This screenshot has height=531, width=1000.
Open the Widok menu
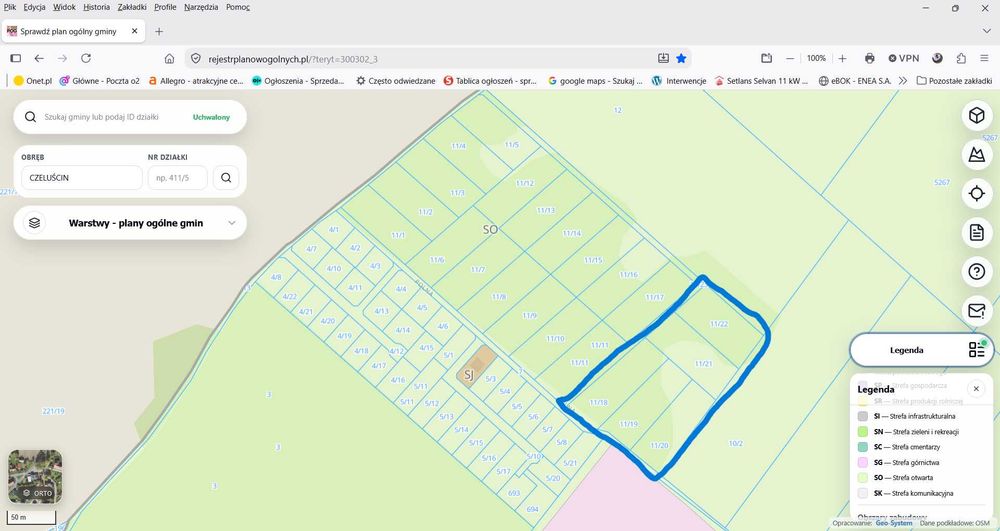pos(64,7)
